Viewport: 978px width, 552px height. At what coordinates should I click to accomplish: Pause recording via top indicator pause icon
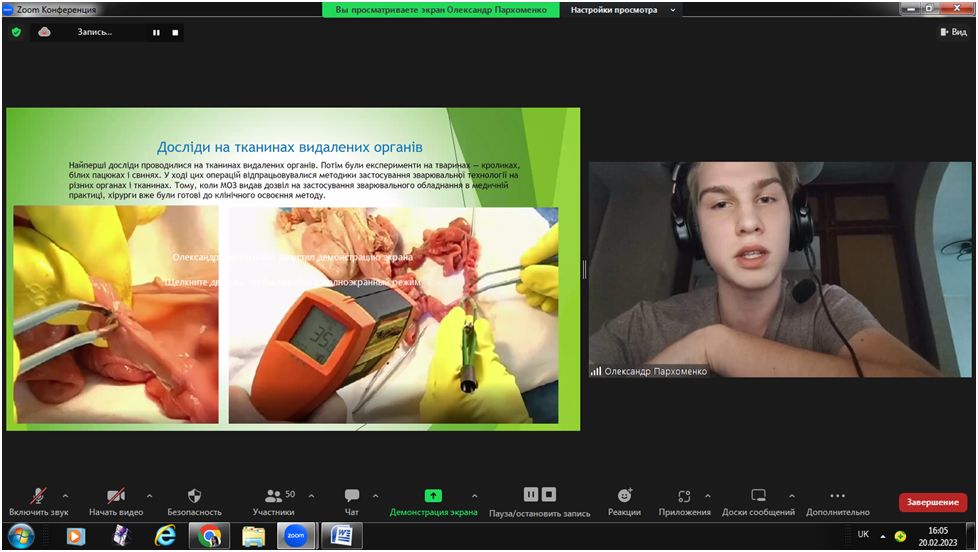pos(157,32)
